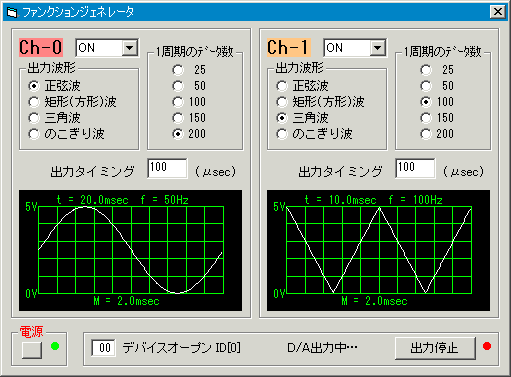This screenshot has height=377, width=511.
Task: Select のこぎり波 waveform for Ch-1
Action: (314, 134)
